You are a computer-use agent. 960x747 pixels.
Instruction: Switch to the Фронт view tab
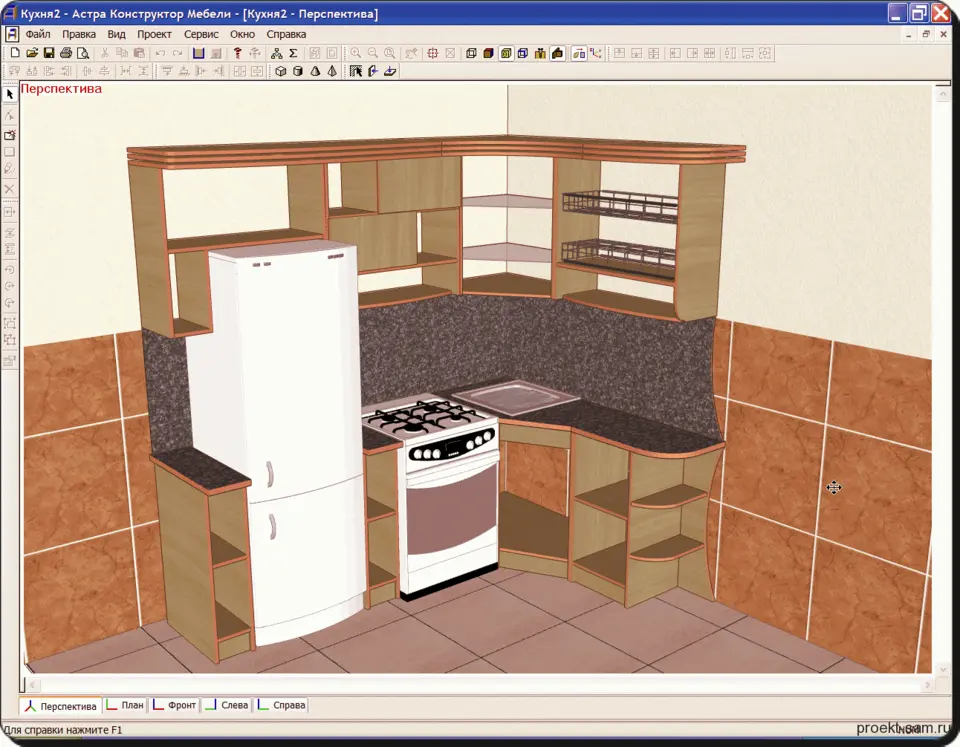[174, 705]
